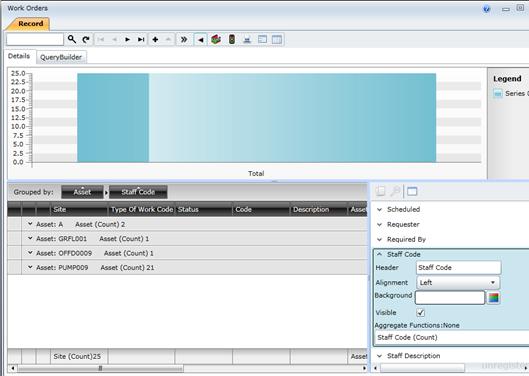The image size is (529, 376).
Task: Click the double chevron expand icon
Action: (184, 39)
